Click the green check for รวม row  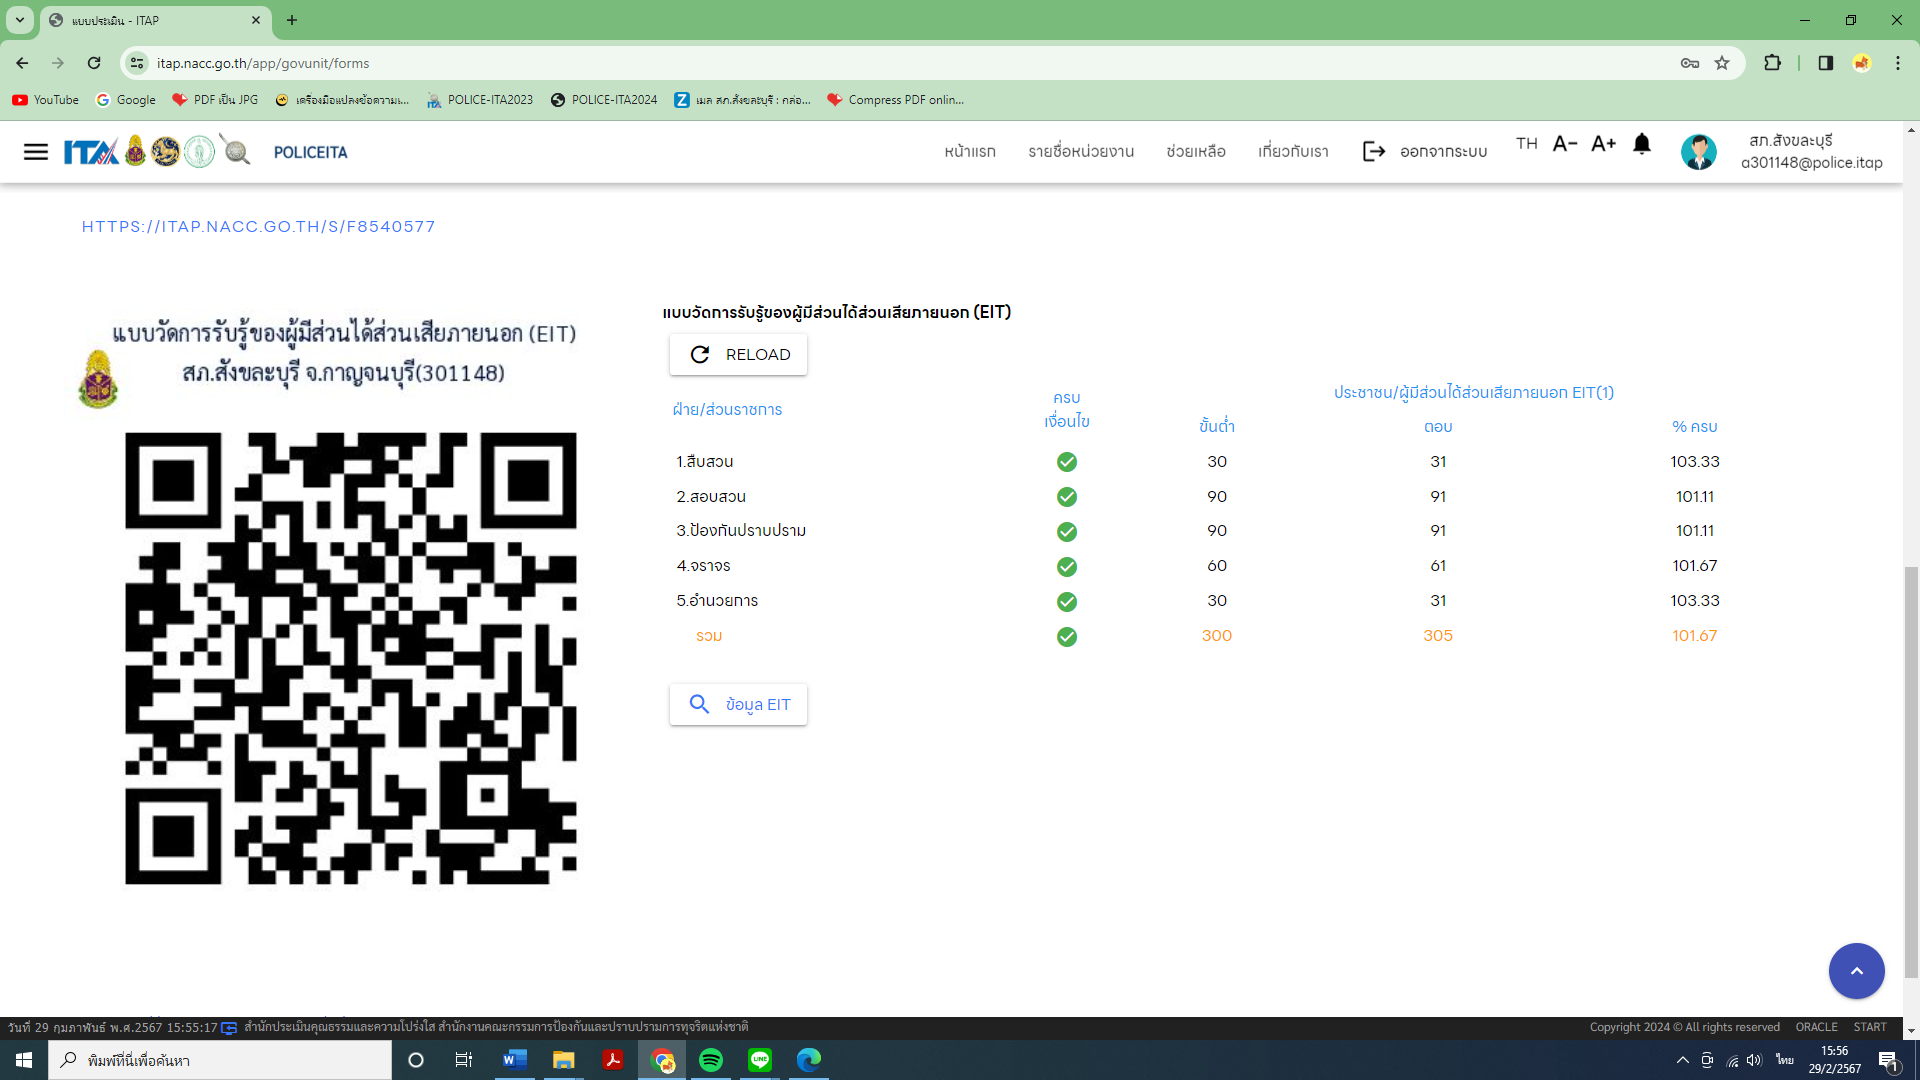point(1067,637)
